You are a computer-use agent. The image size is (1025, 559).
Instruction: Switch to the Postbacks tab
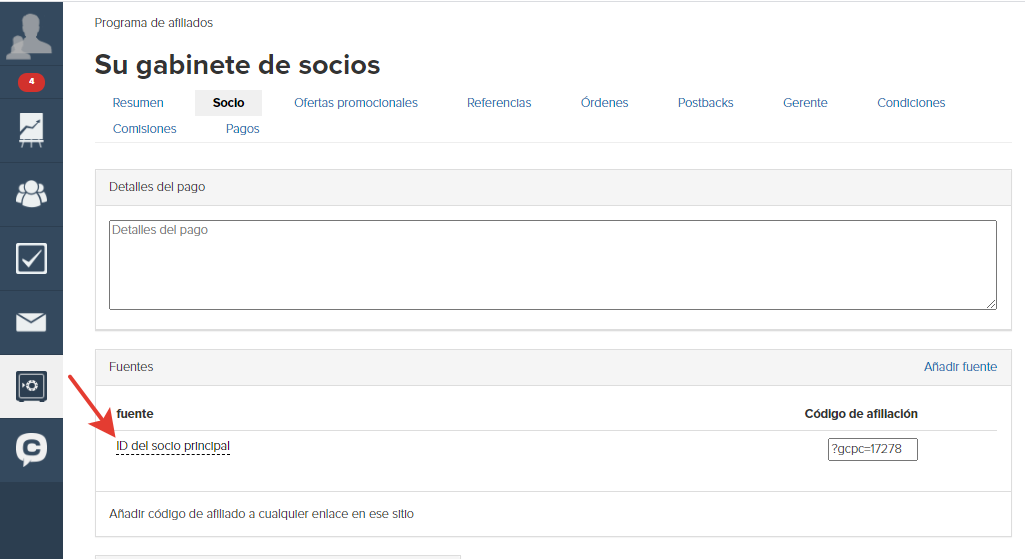[x=705, y=103]
